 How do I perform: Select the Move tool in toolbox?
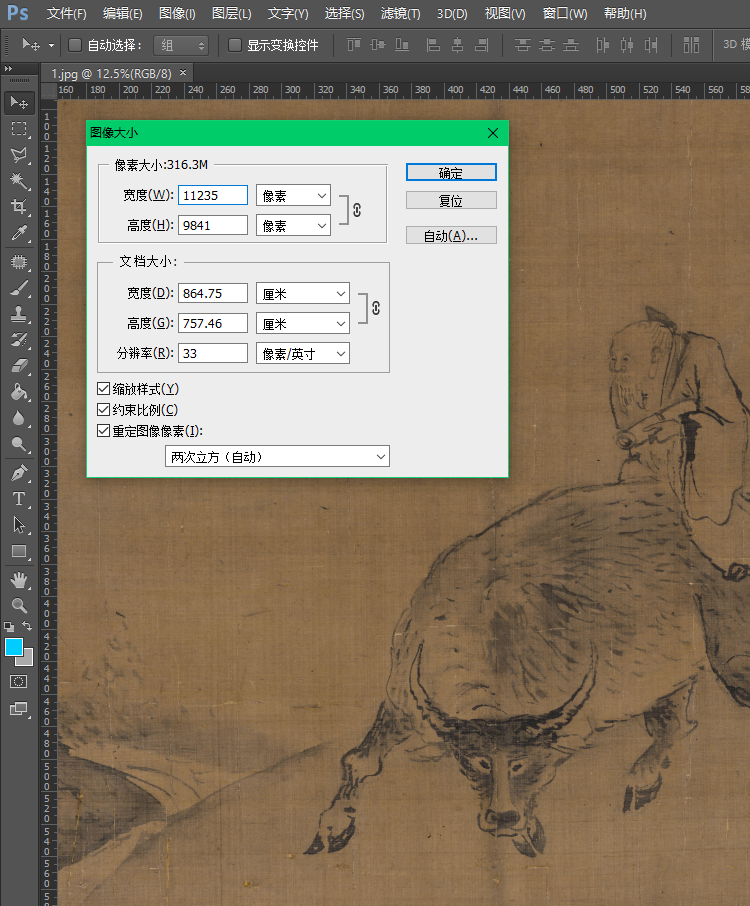click(19, 103)
